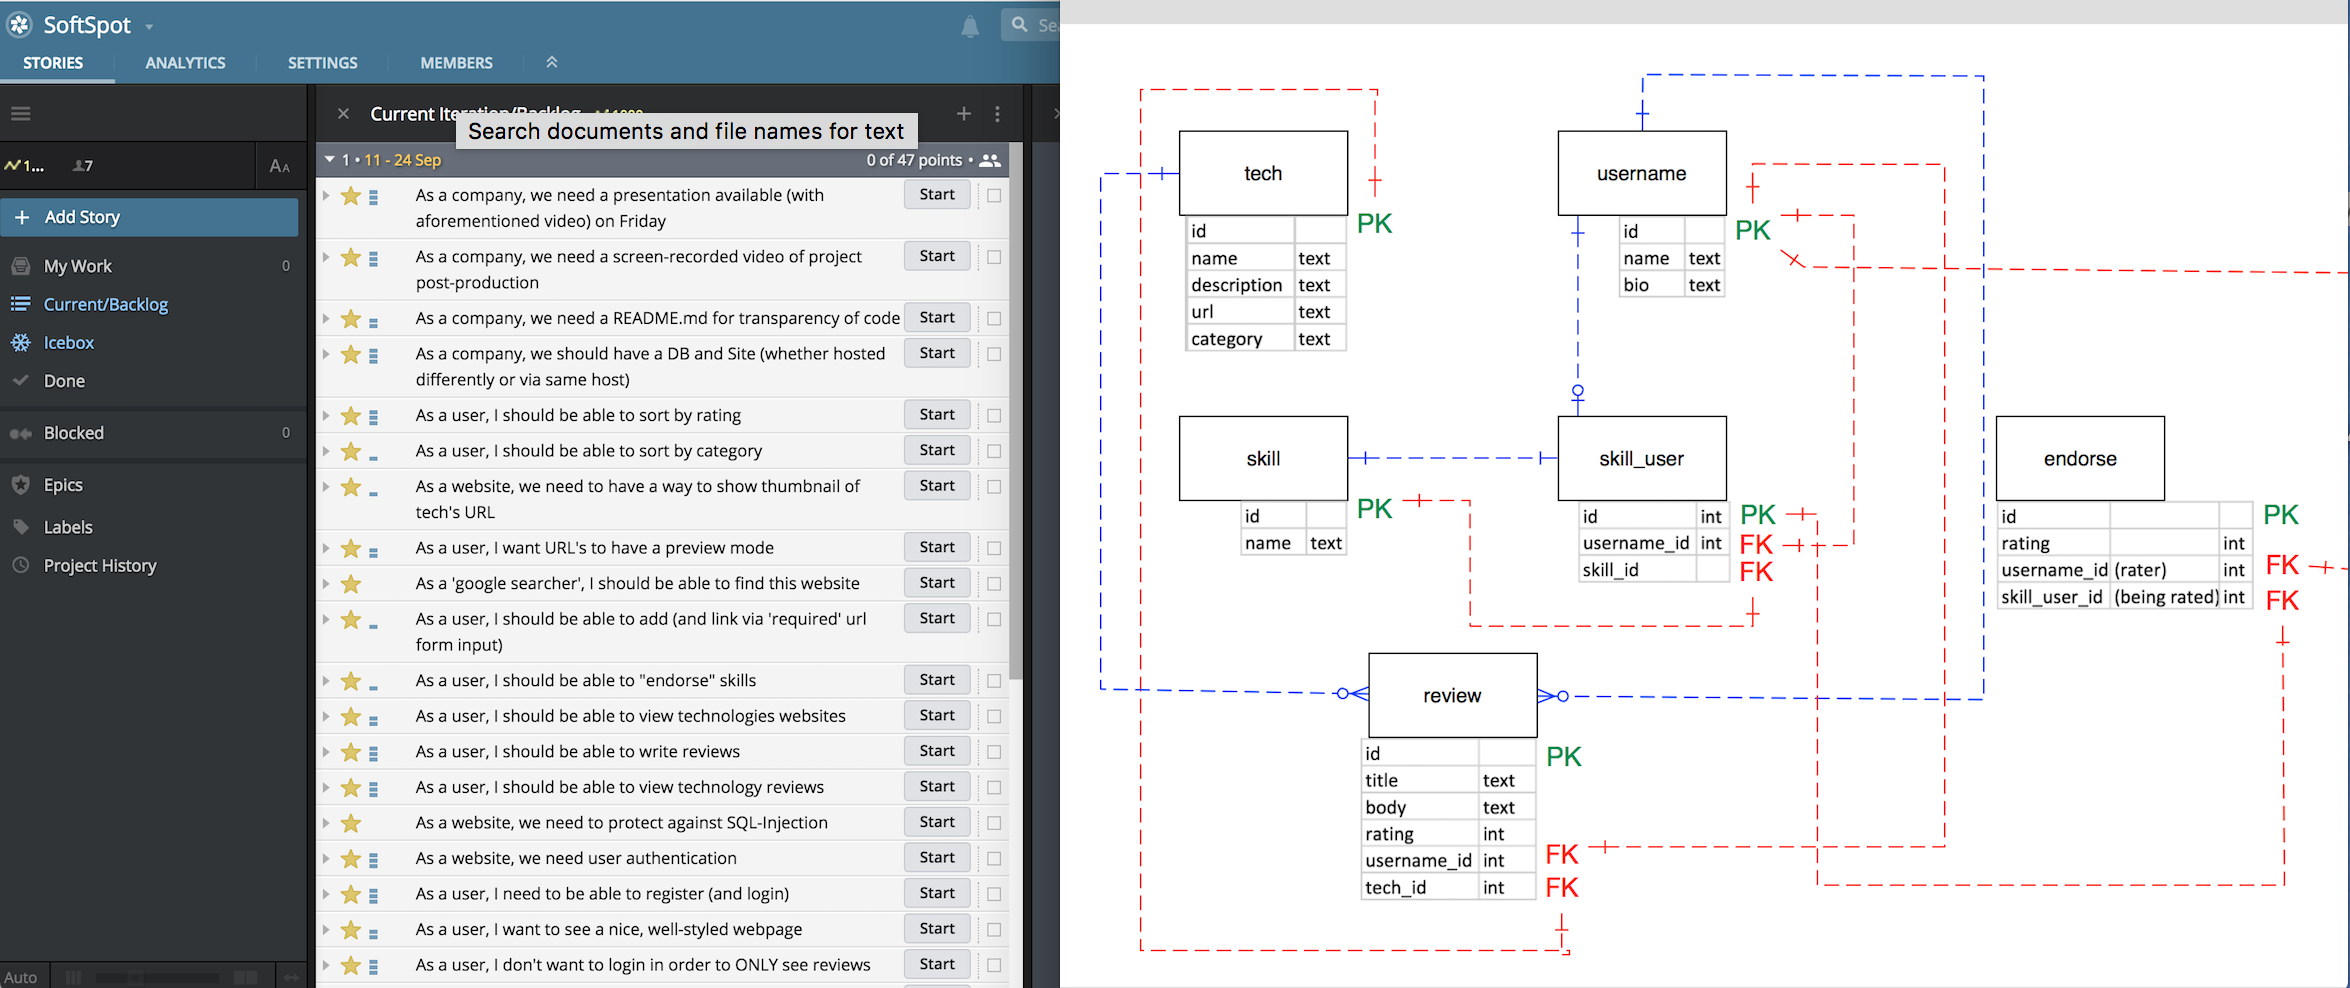Collapse the header with double chevron

click(551, 62)
